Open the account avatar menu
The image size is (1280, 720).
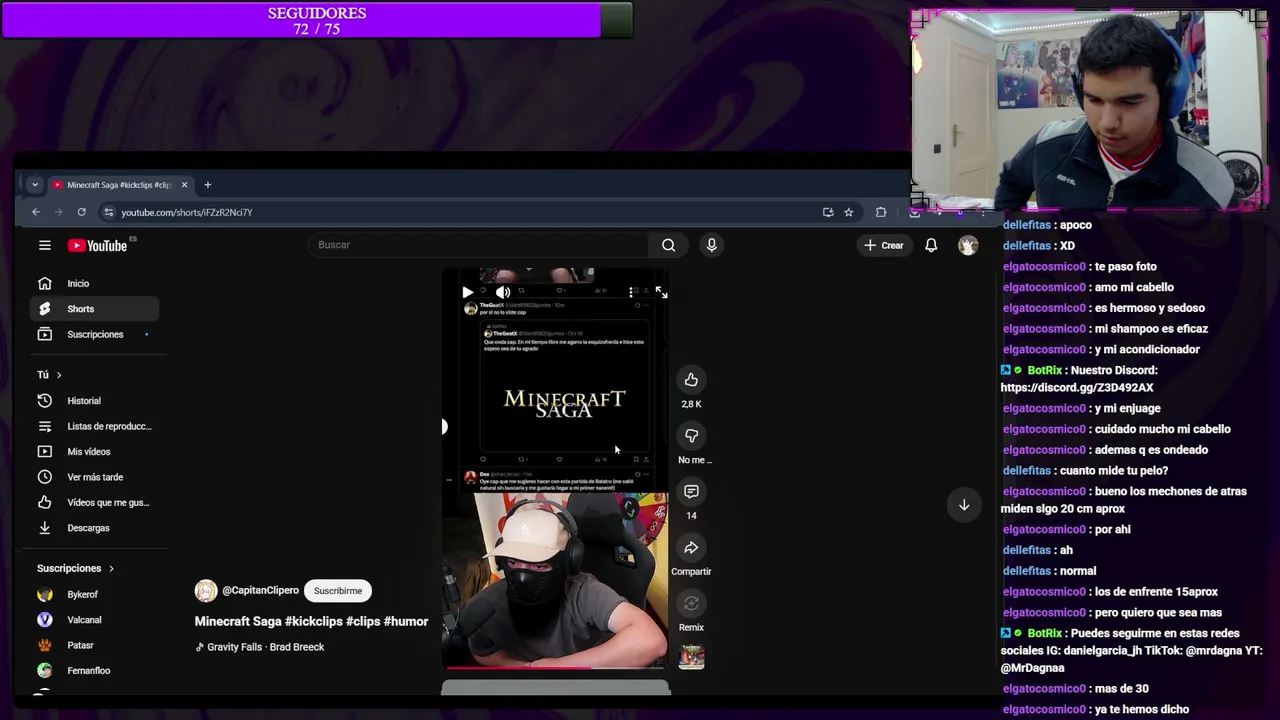[x=968, y=245]
